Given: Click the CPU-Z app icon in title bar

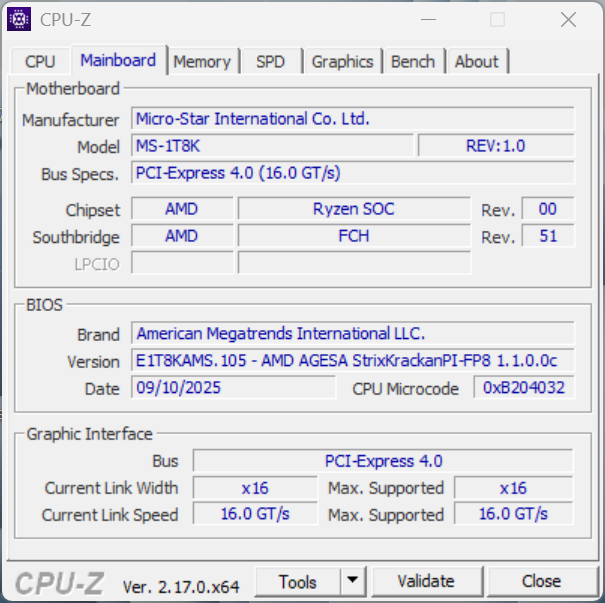Looking at the screenshot, I should (19, 19).
